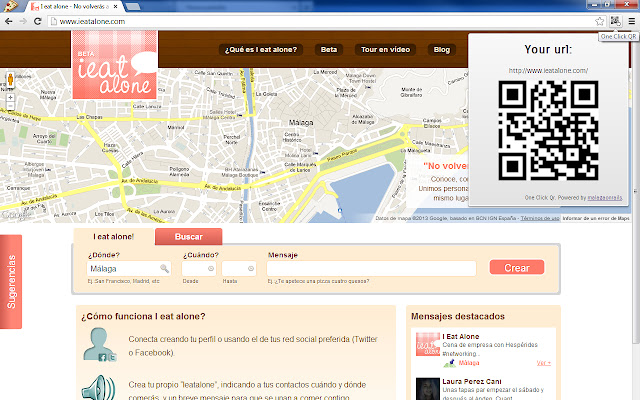The image size is (640, 400).
Task: Click the Street View pegman on map
Action: (x=11, y=80)
